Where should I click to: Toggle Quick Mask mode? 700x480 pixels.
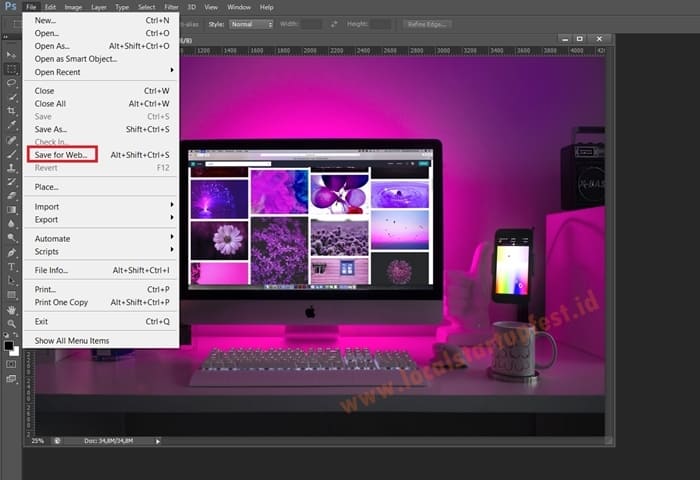click(x=11, y=364)
